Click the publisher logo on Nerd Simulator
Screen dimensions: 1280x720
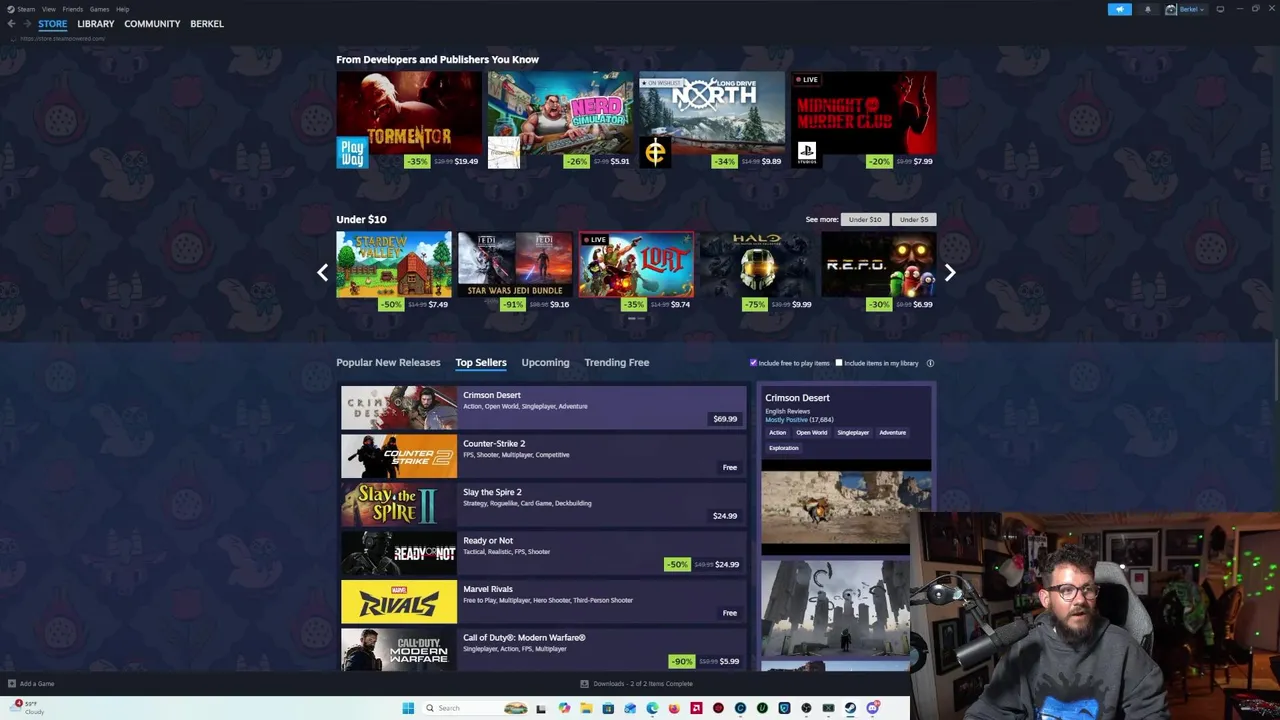(504, 153)
